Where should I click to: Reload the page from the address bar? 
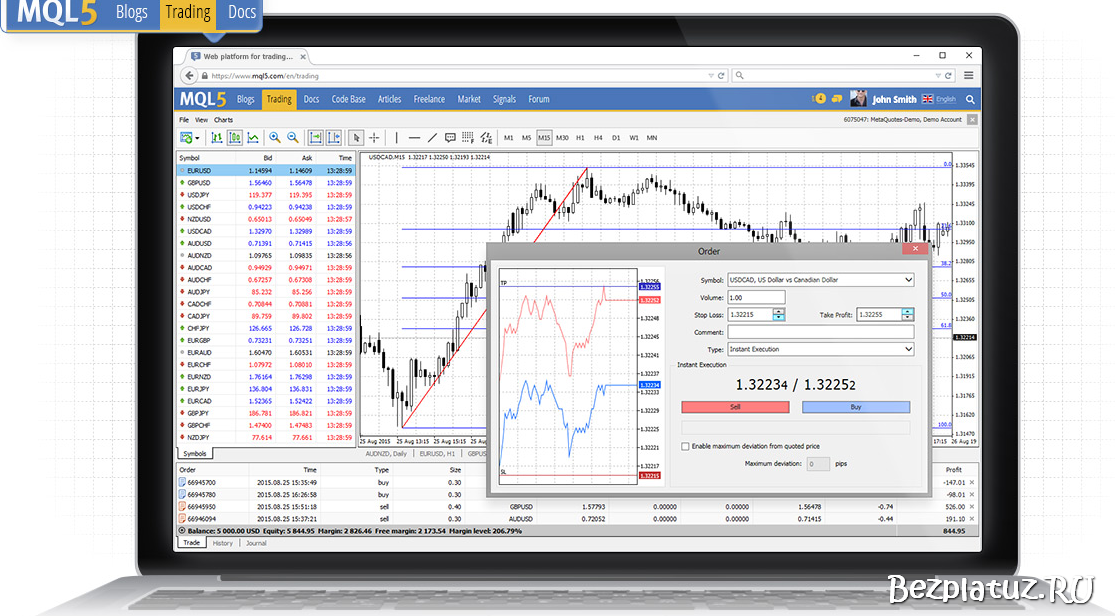pos(721,75)
